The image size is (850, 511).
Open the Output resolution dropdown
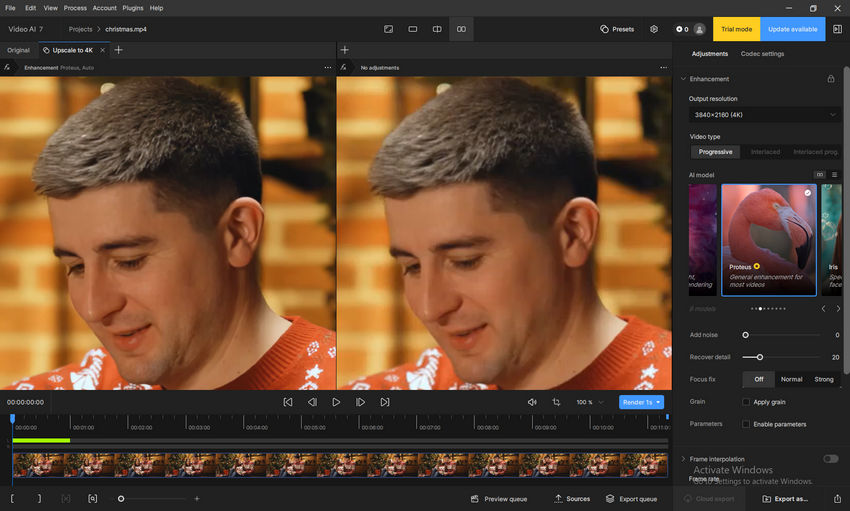(x=765, y=115)
